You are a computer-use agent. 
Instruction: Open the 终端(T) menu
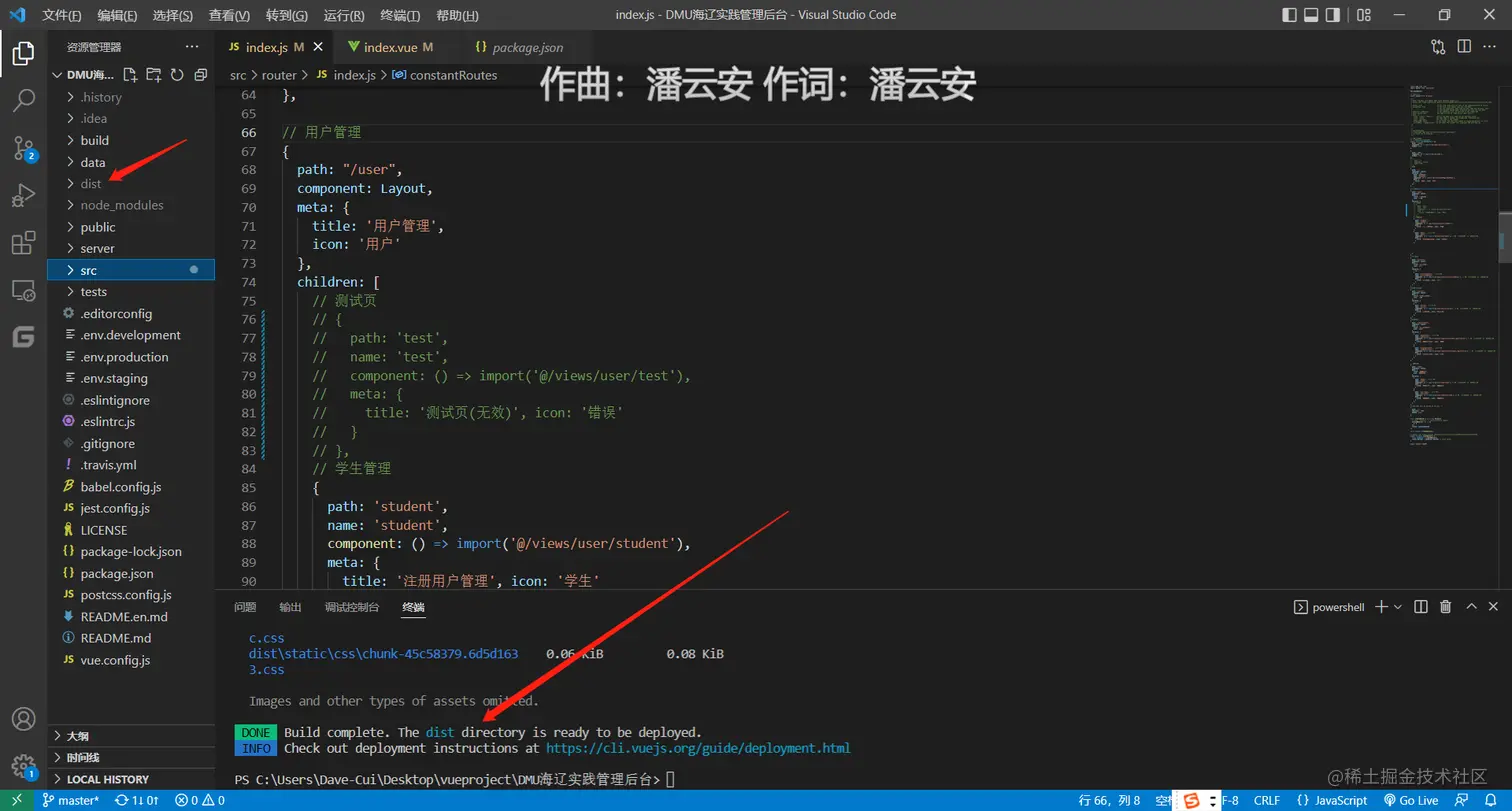(401, 15)
